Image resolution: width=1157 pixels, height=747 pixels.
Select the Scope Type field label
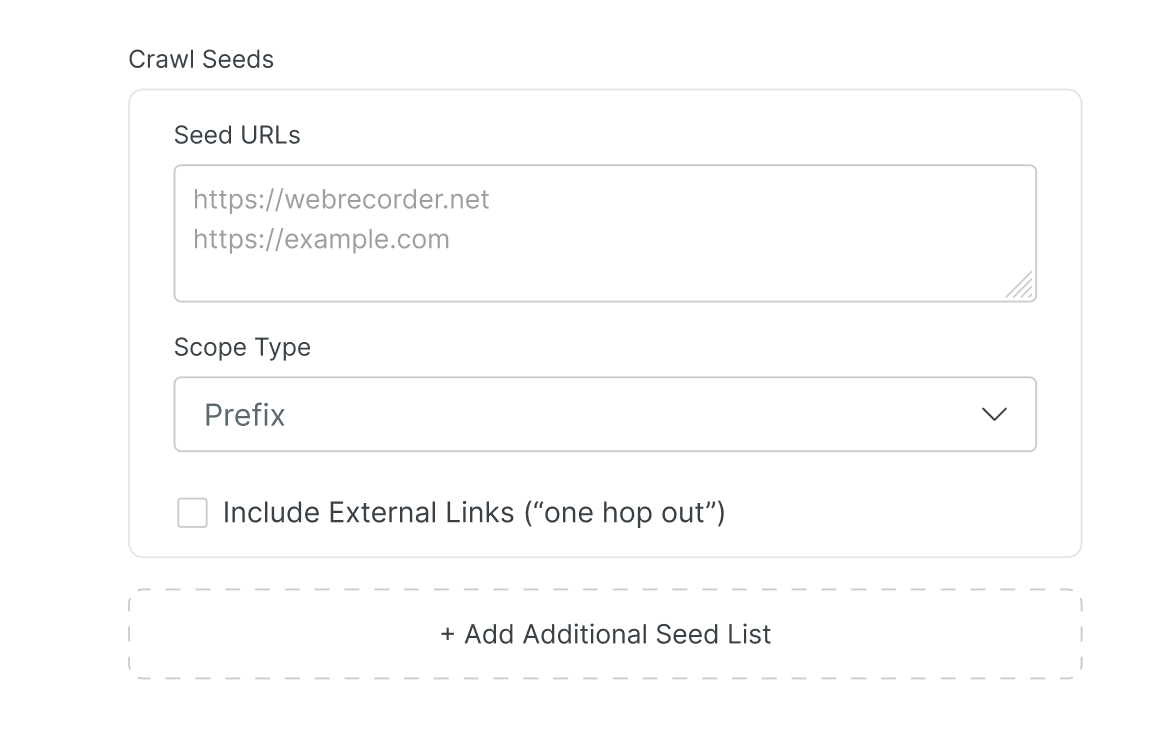click(242, 347)
